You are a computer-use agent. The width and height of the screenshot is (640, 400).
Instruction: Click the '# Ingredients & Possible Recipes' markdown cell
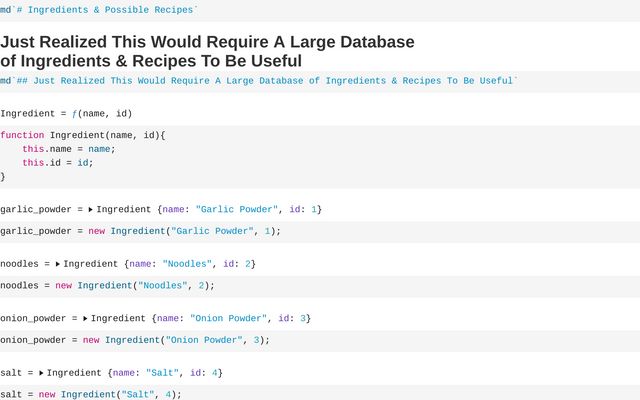[100, 8]
